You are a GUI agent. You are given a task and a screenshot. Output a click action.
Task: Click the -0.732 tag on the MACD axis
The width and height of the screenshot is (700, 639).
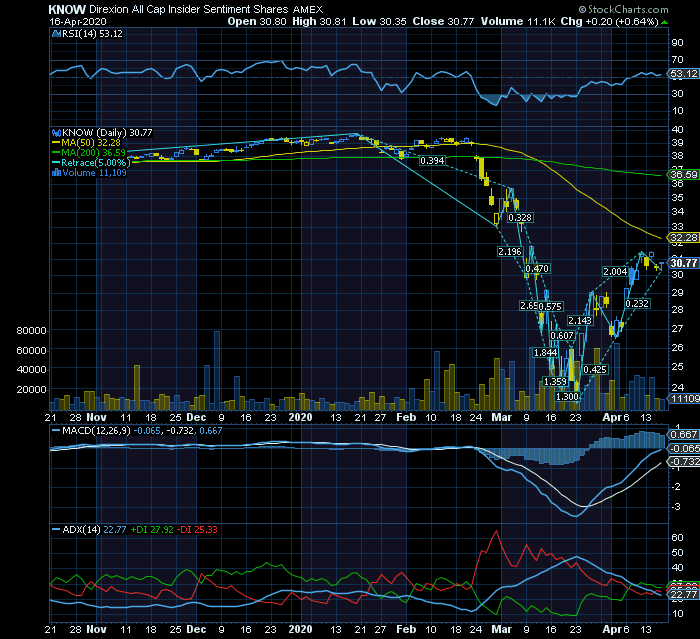coord(683,462)
